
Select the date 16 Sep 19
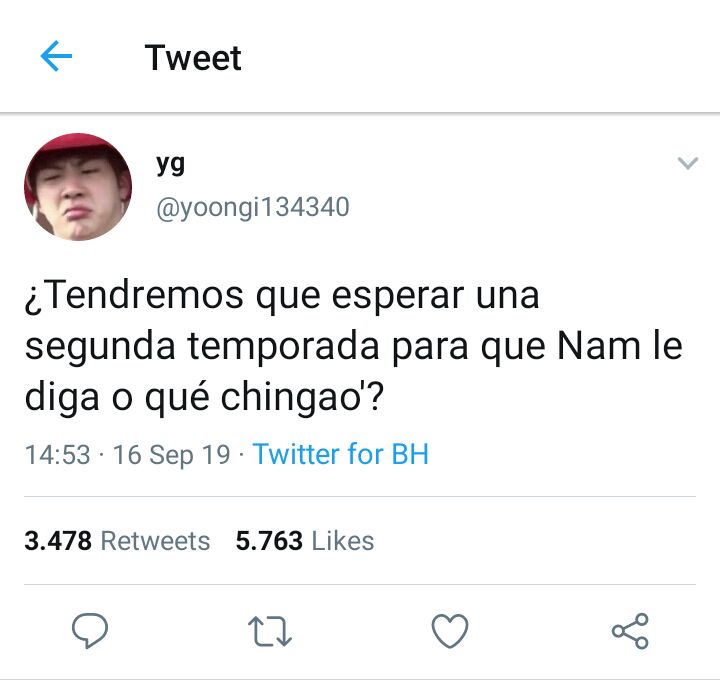[x=171, y=455]
